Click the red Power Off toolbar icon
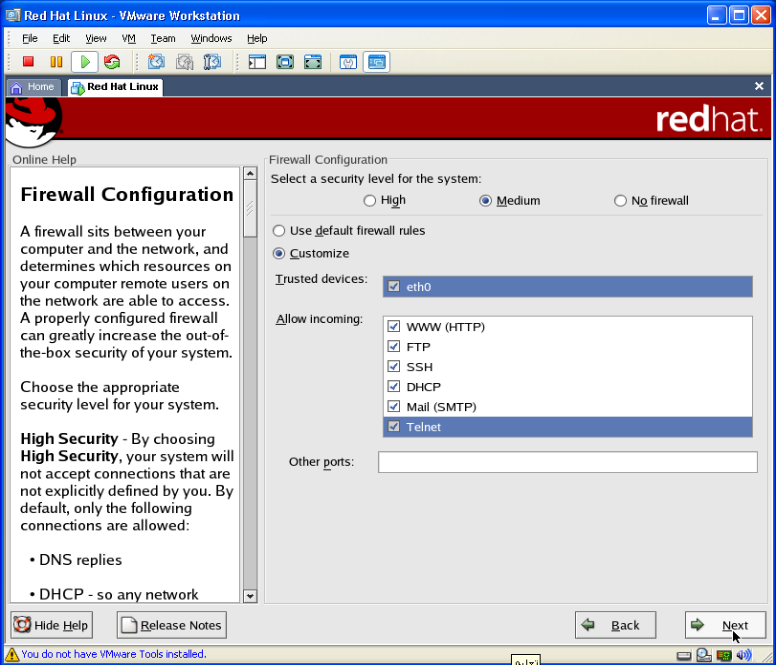The width and height of the screenshot is (776, 665). pyautogui.click(x=28, y=62)
